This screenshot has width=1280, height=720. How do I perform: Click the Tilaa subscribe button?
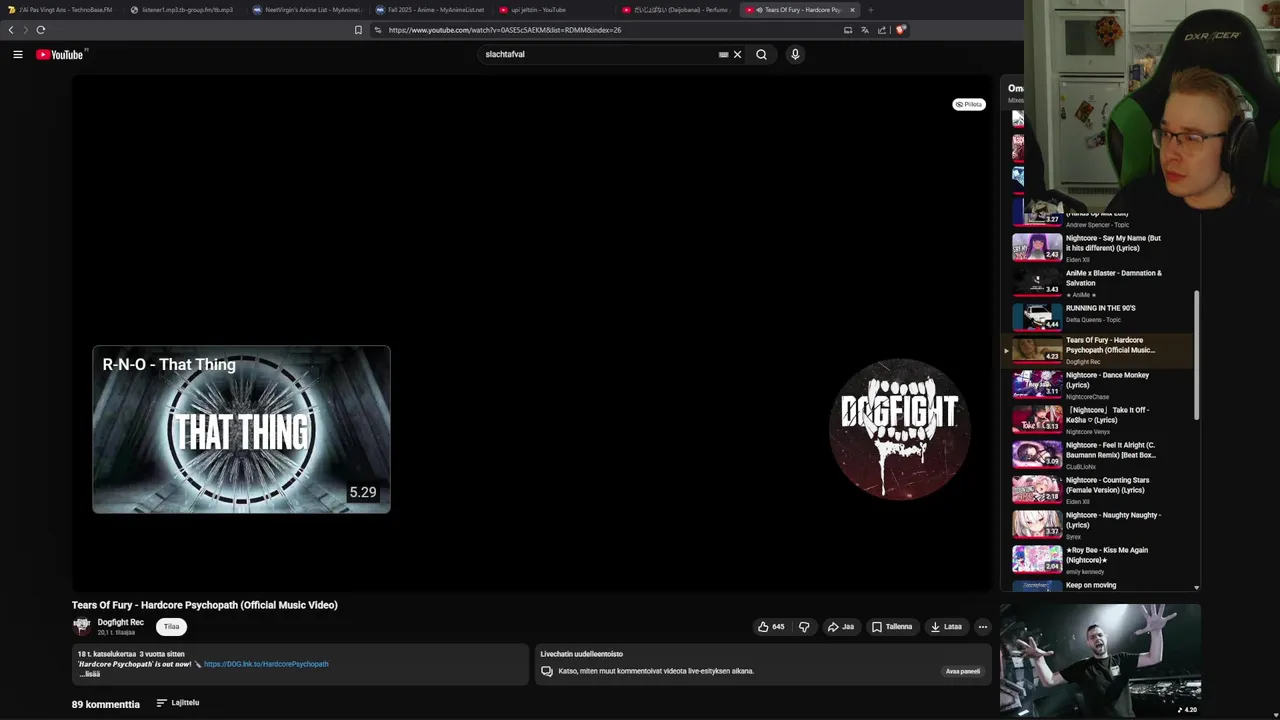click(x=172, y=627)
